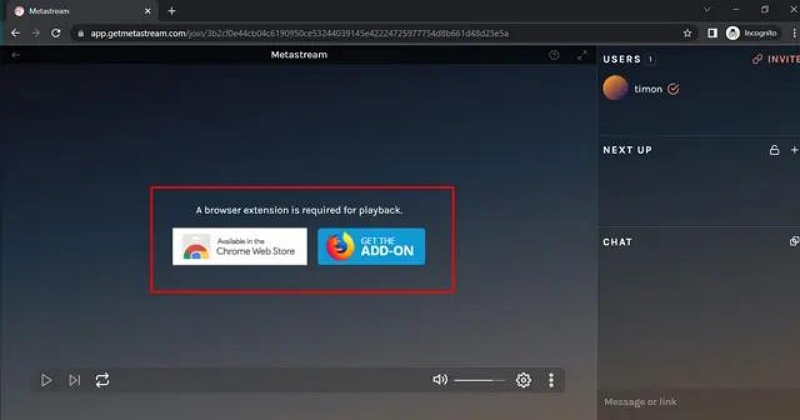
Task: Open the Chrome three-dot menu
Action: point(794,33)
